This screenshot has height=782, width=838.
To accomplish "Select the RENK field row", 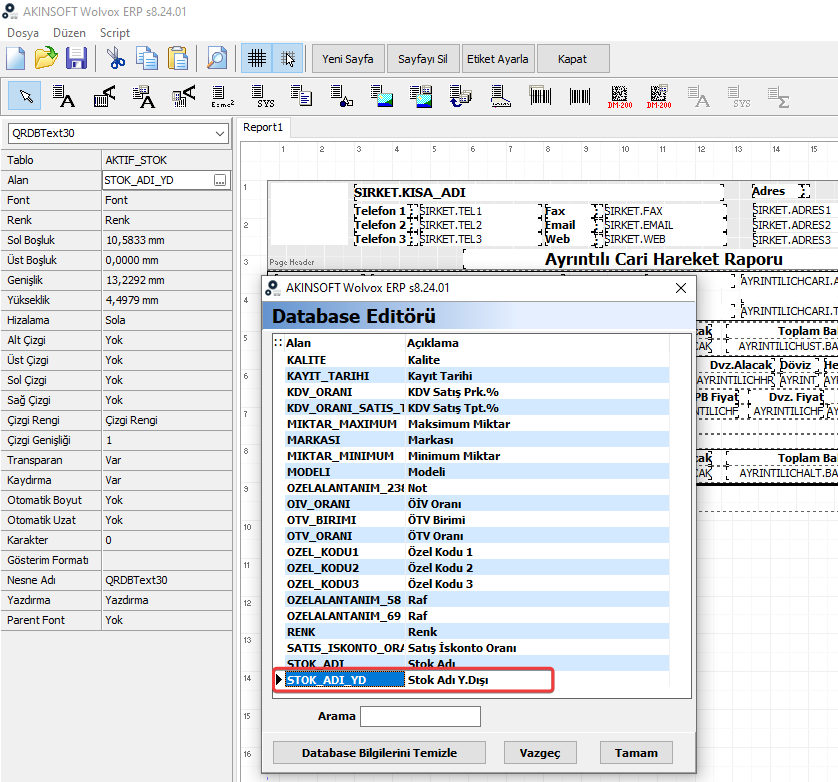I will point(472,632).
